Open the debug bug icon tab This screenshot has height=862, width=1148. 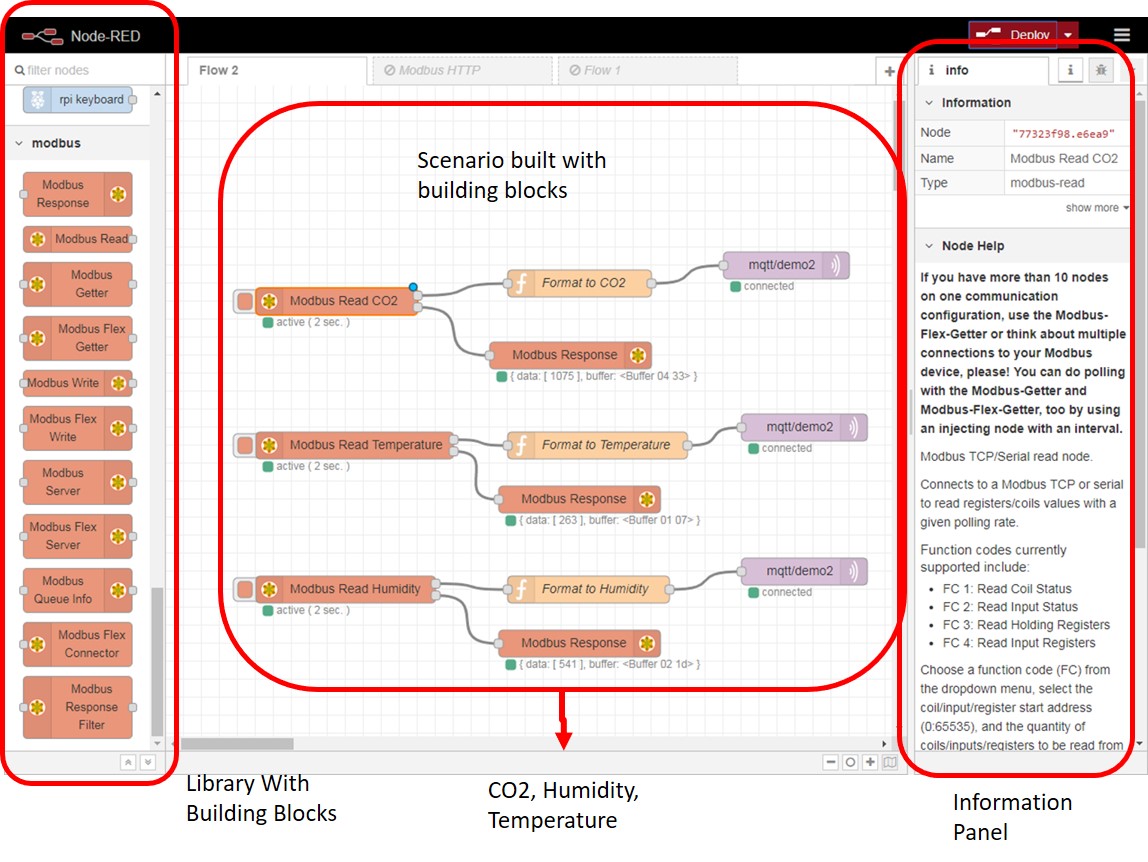coord(1100,70)
